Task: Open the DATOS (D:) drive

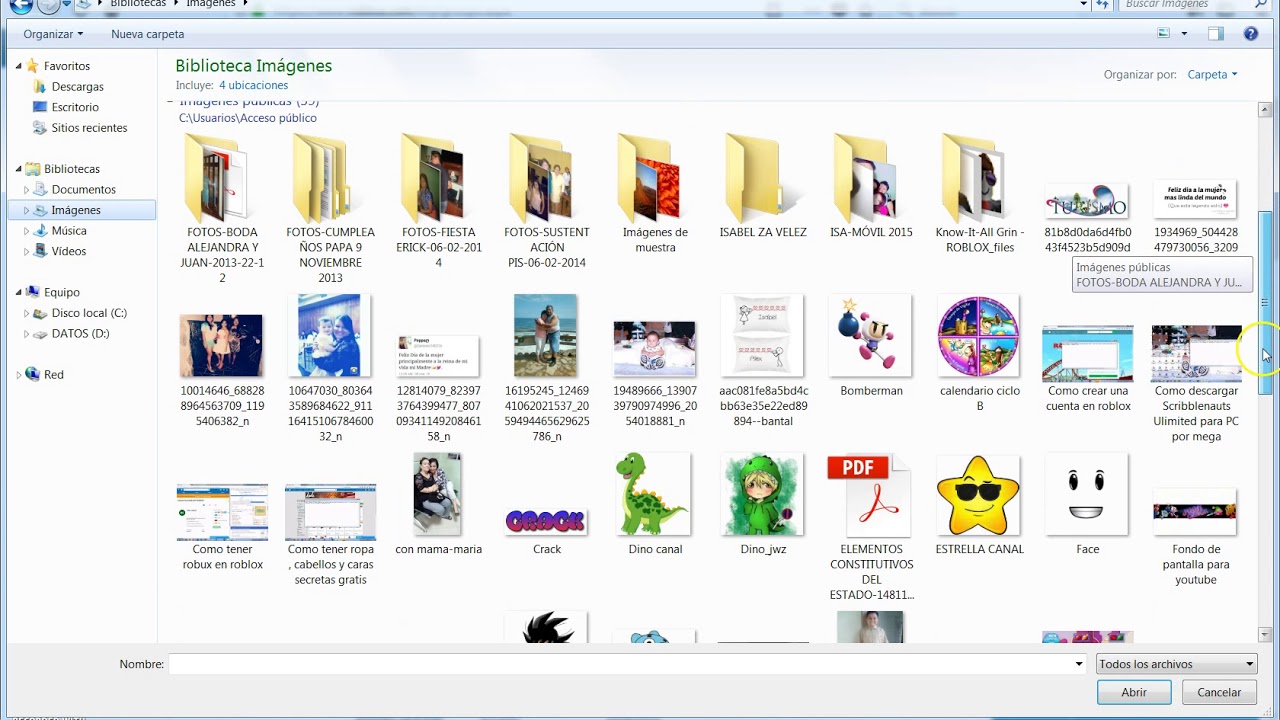Action: [x=80, y=334]
